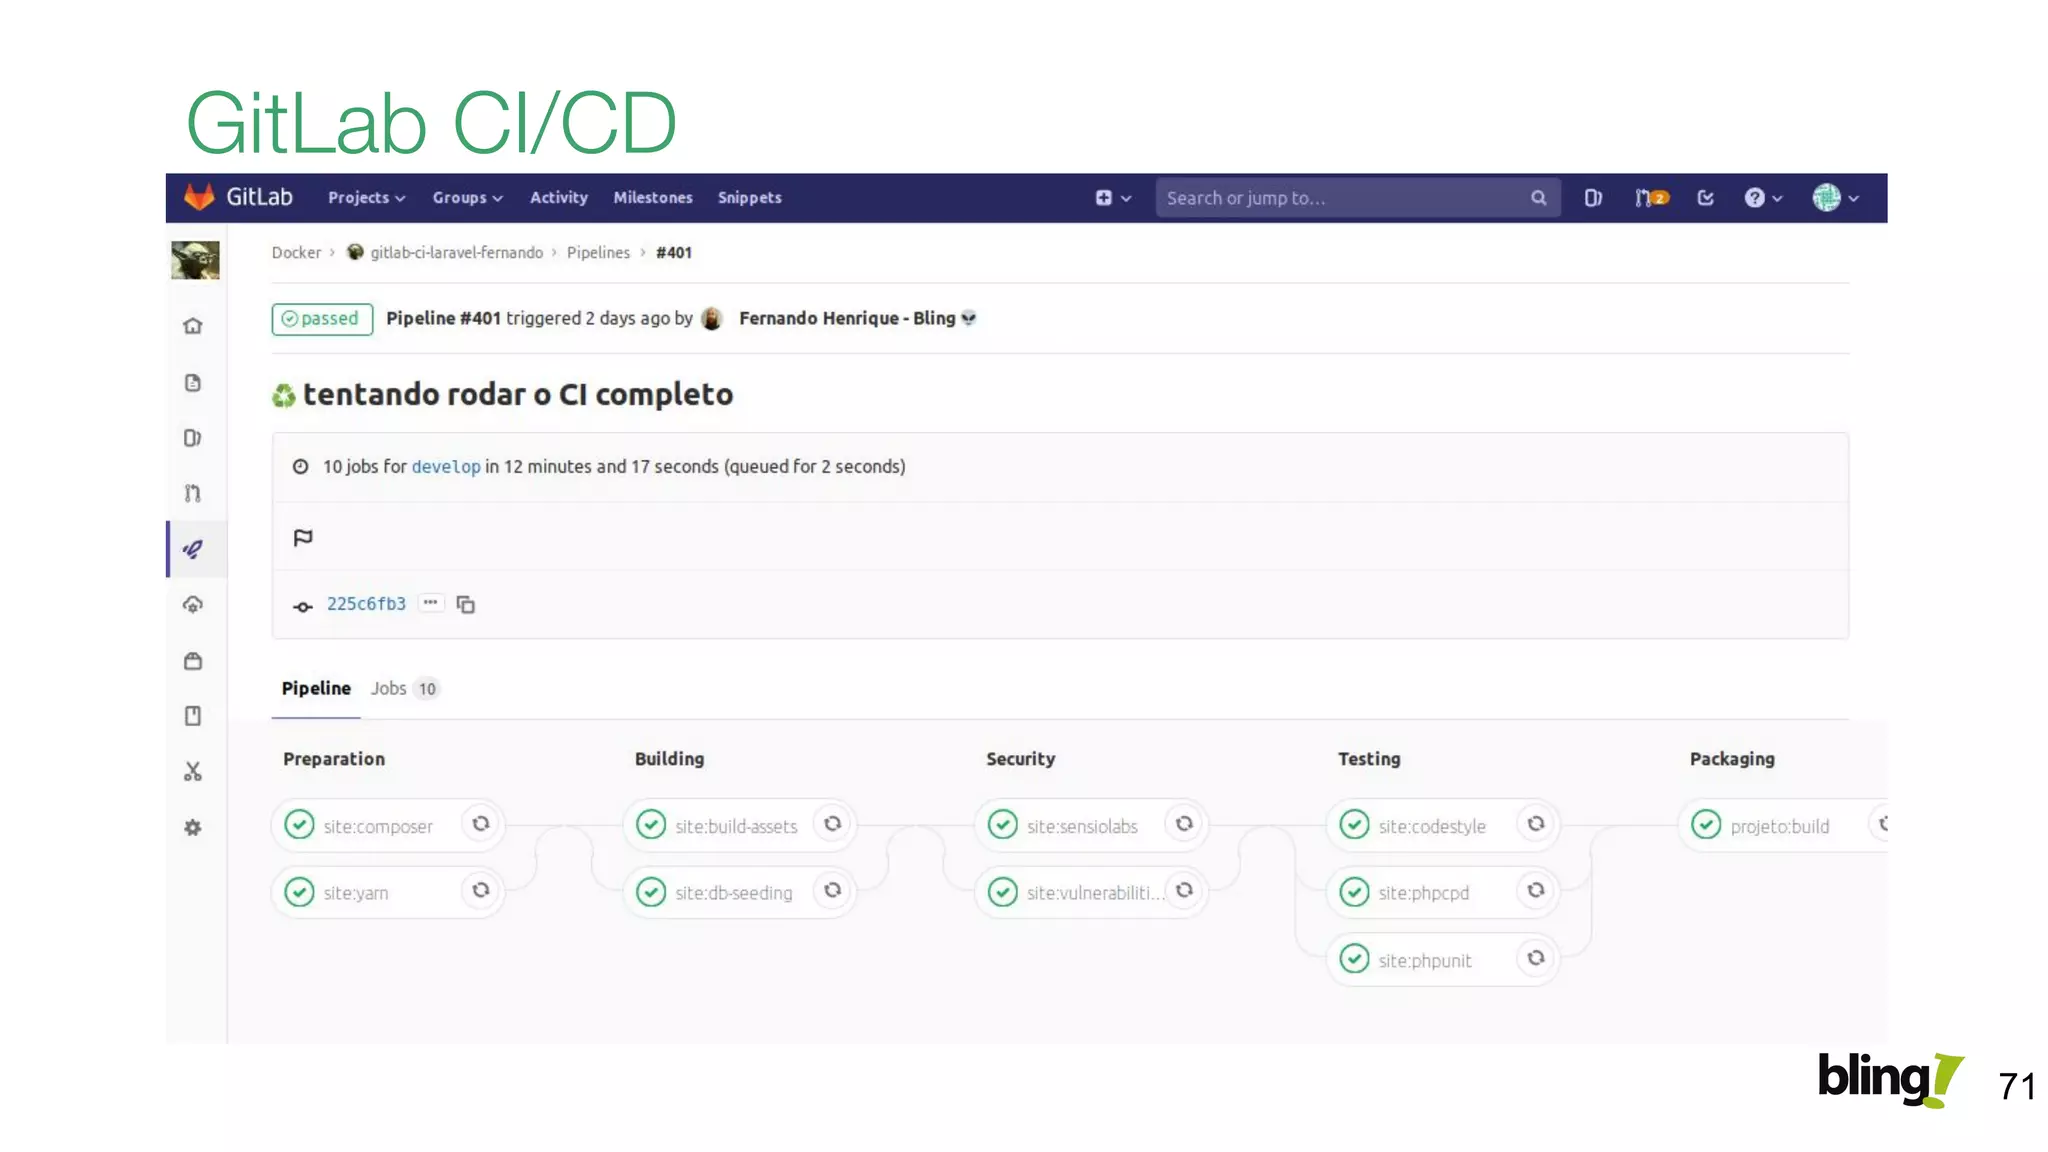The width and height of the screenshot is (2048, 1152).
Task: Open Snippets from the top bar
Action: pyautogui.click(x=750, y=198)
